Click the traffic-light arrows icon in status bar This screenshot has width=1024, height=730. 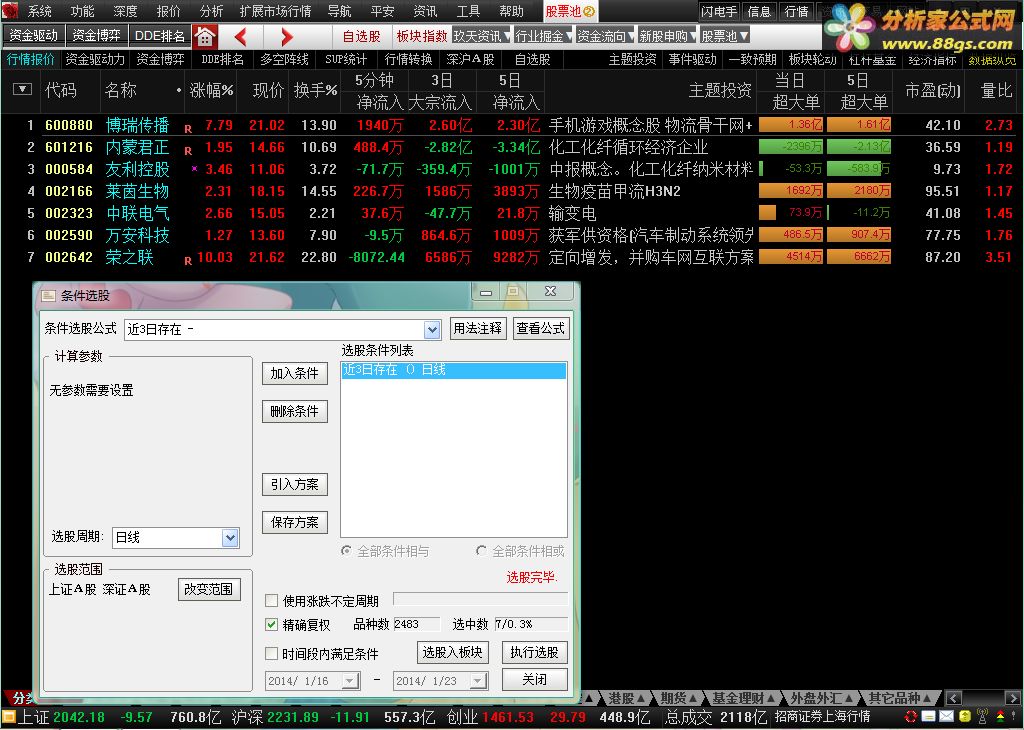coord(1000,717)
